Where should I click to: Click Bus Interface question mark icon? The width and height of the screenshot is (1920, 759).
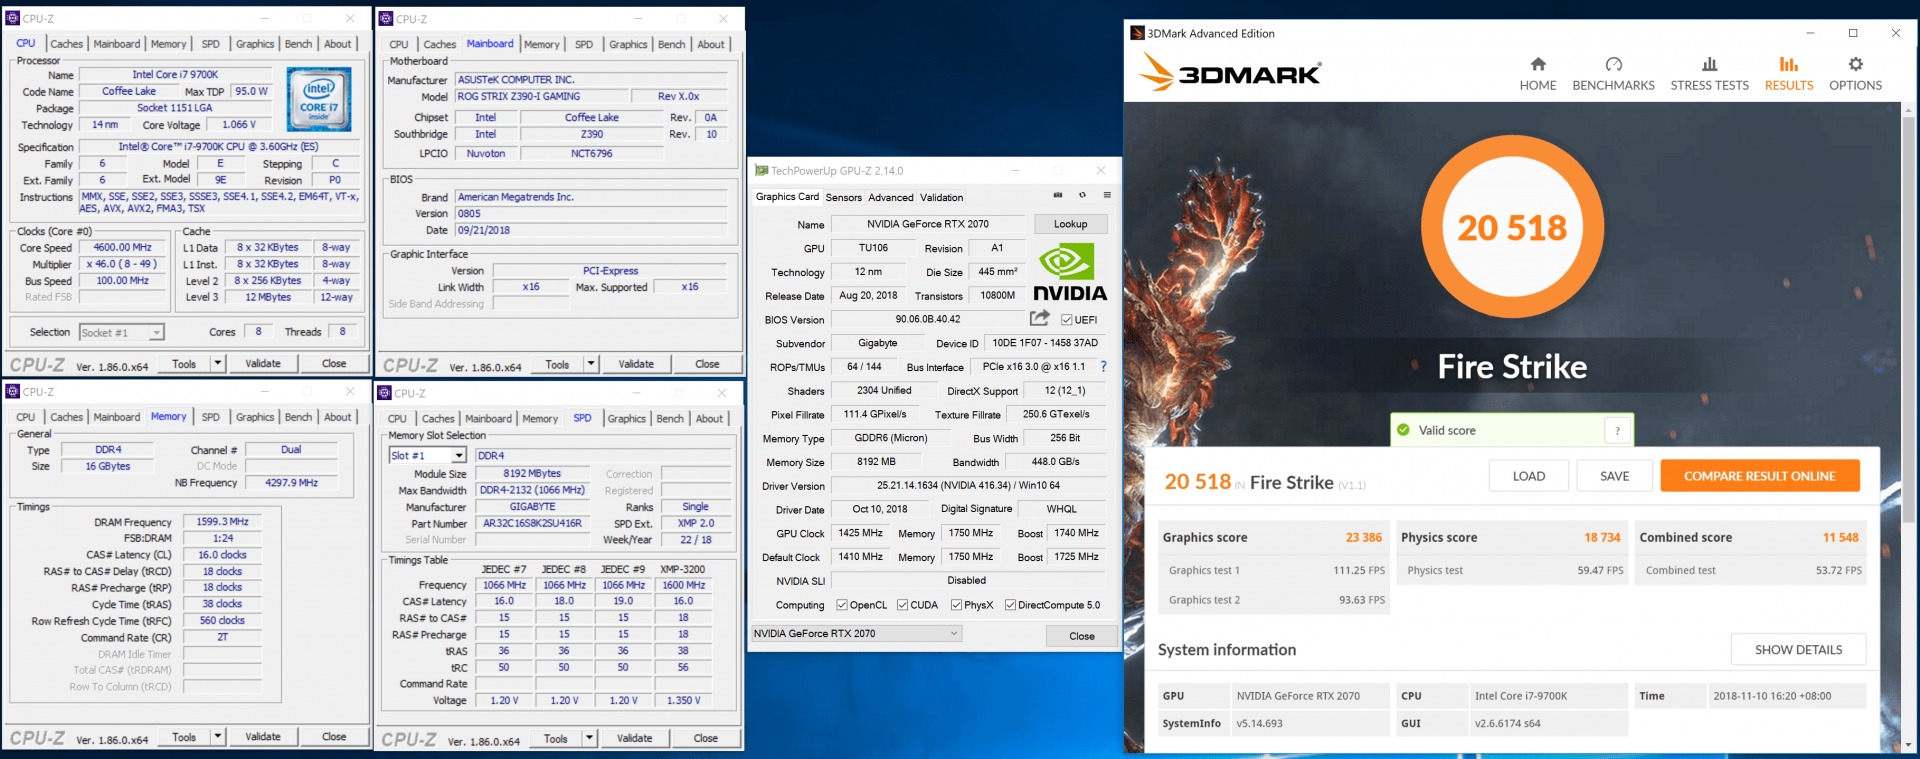[1103, 367]
